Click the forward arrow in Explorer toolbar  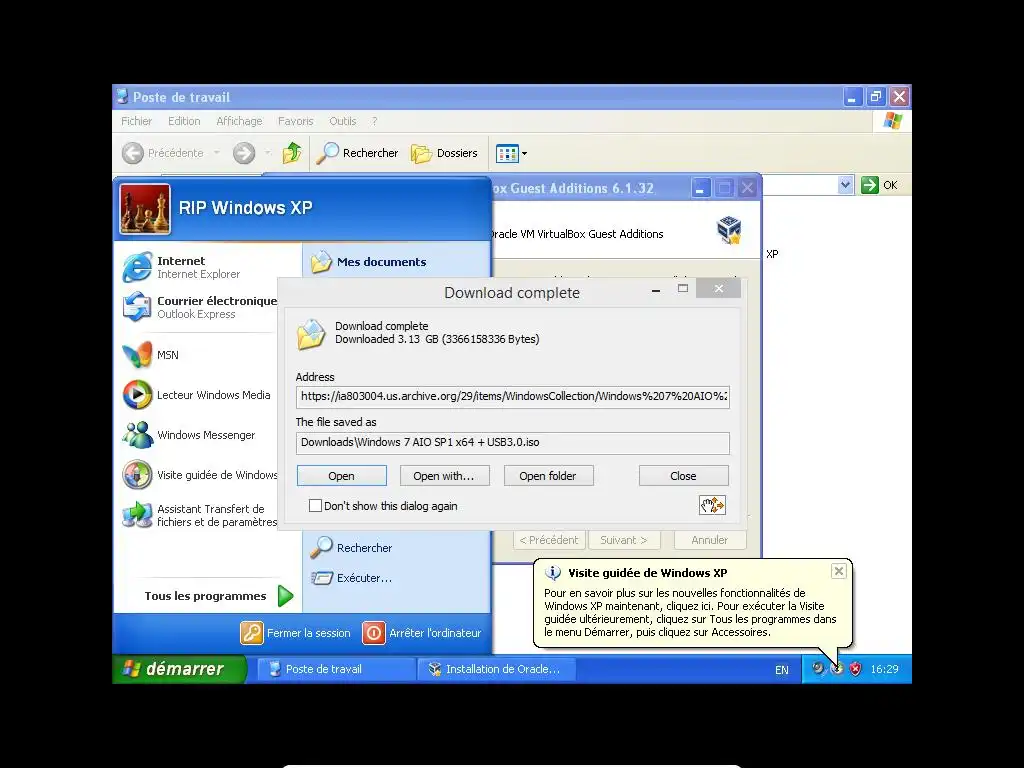[244, 153]
